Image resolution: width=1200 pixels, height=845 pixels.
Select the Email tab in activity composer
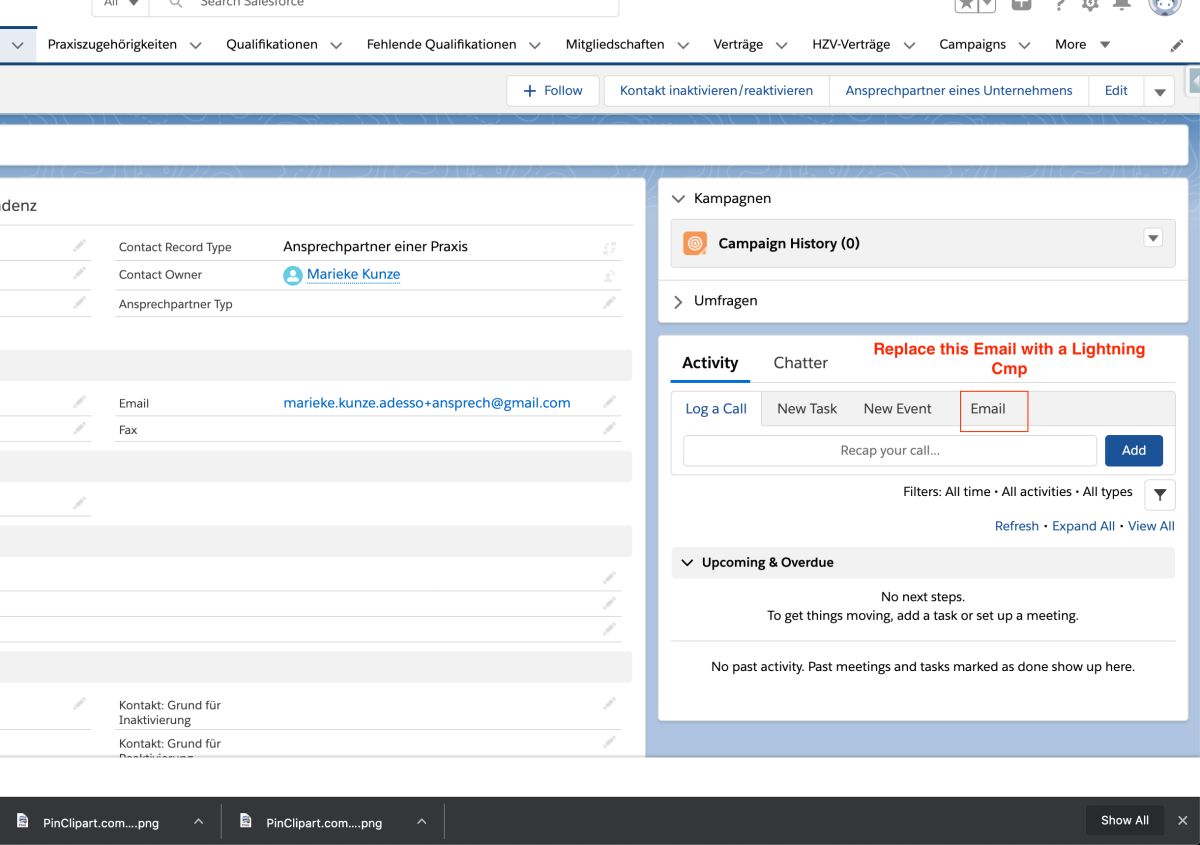(988, 409)
